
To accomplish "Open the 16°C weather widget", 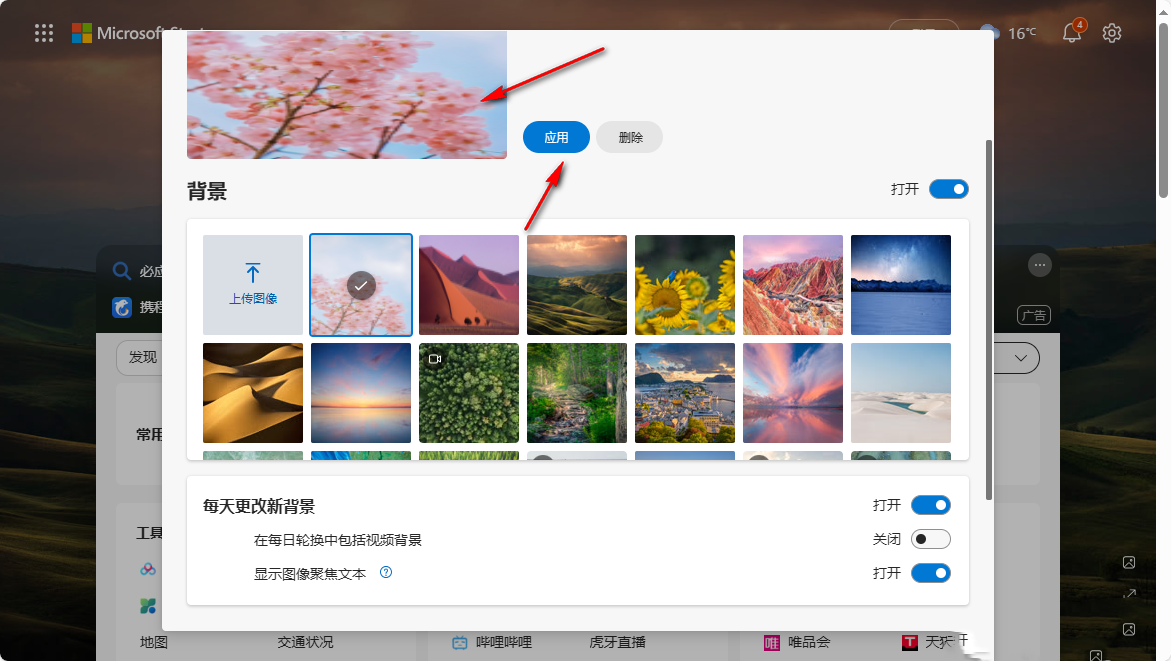I will (x=1008, y=33).
